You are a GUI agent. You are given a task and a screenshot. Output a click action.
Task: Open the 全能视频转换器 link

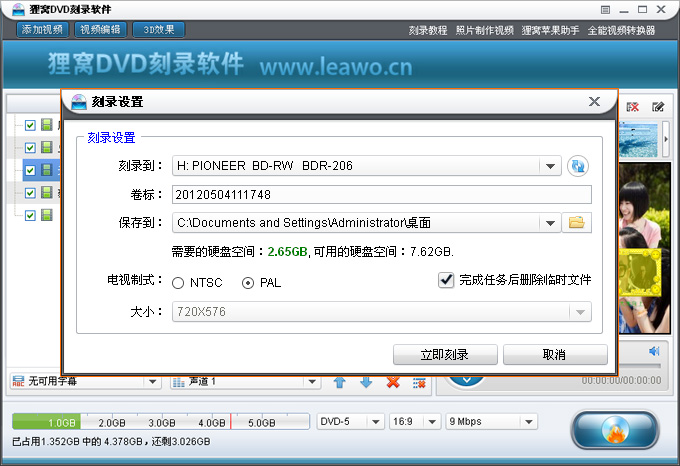point(621,30)
